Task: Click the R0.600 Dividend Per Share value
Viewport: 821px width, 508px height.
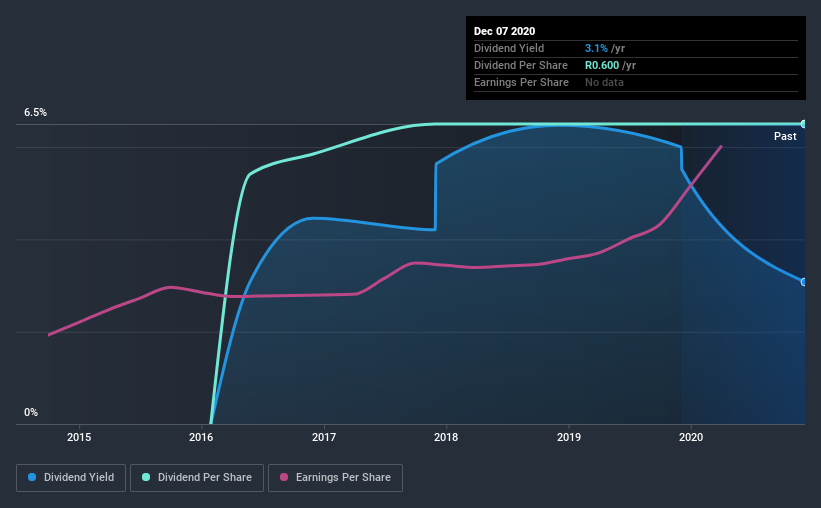Action: click(x=602, y=65)
